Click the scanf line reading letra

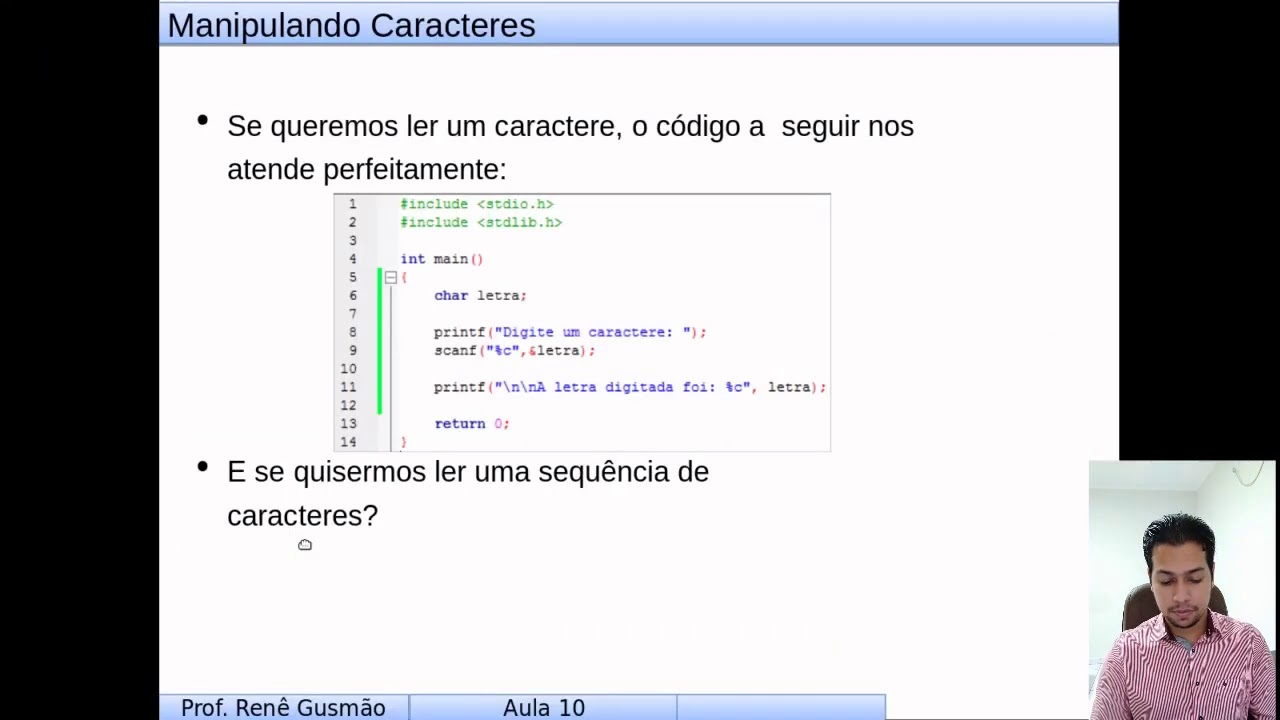click(514, 350)
